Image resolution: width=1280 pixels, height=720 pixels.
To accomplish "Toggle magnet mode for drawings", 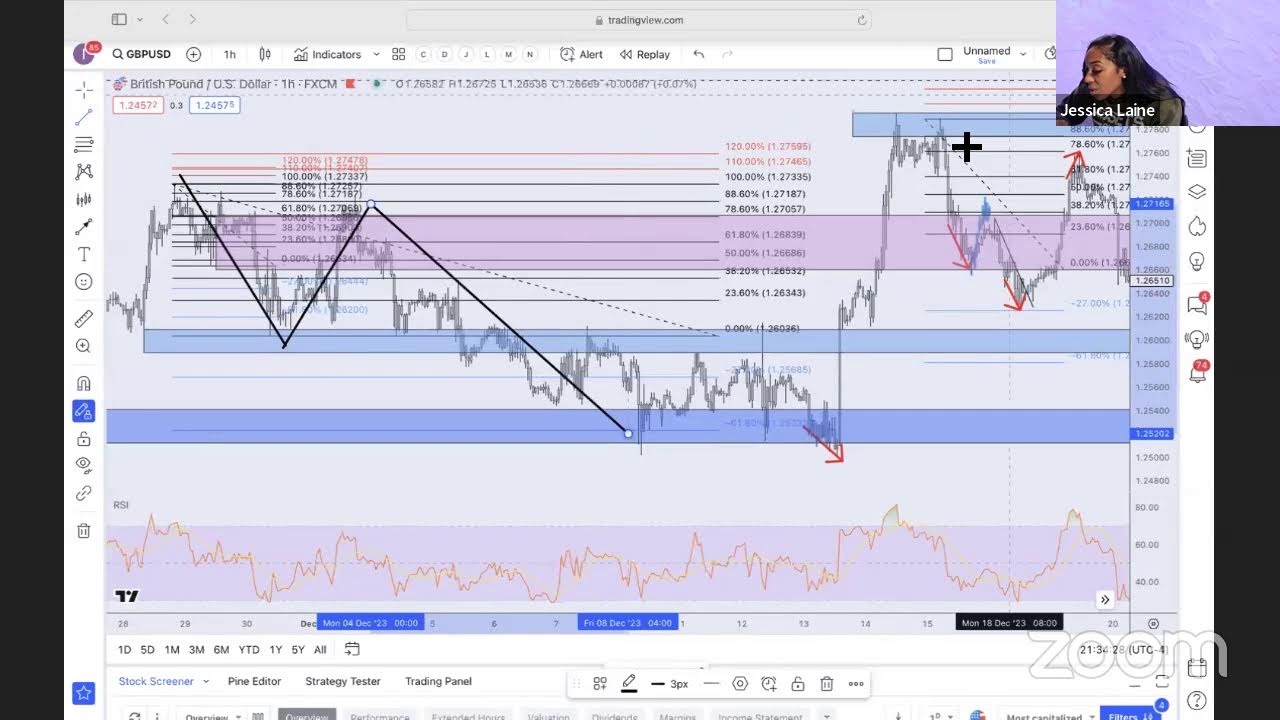I will point(84,383).
